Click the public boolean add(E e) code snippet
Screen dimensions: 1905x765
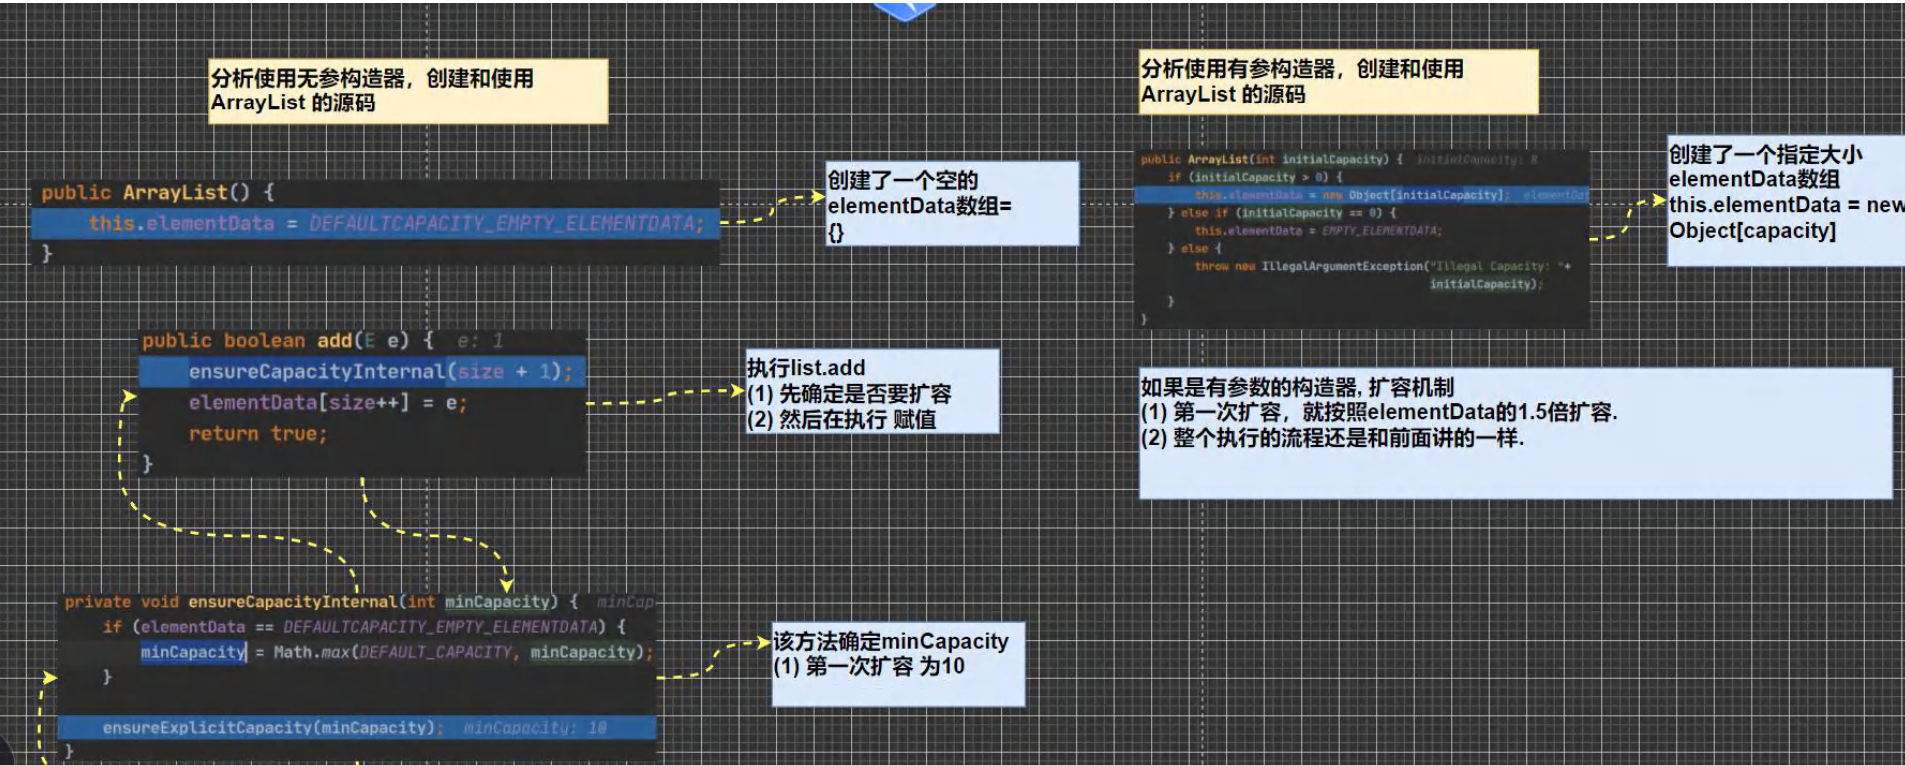(x=362, y=402)
